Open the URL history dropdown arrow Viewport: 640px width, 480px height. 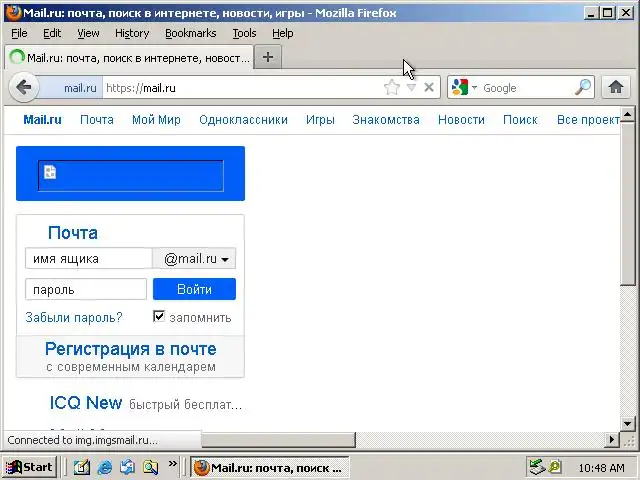point(411,87)
